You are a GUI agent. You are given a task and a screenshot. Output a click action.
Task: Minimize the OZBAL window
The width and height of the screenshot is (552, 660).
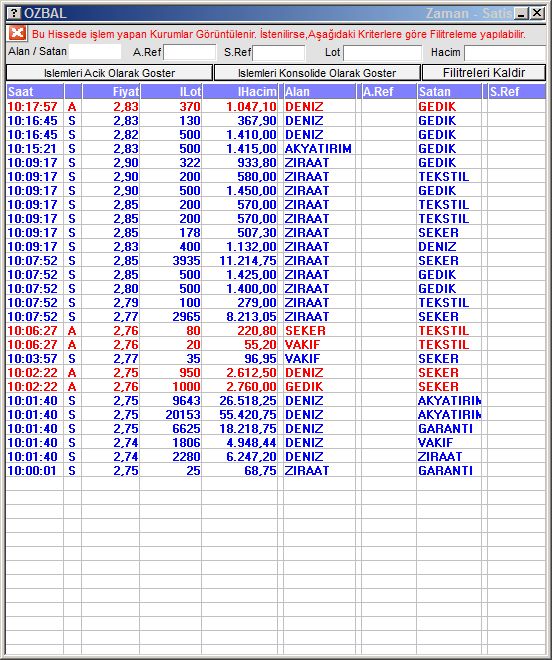click(522, 13)
